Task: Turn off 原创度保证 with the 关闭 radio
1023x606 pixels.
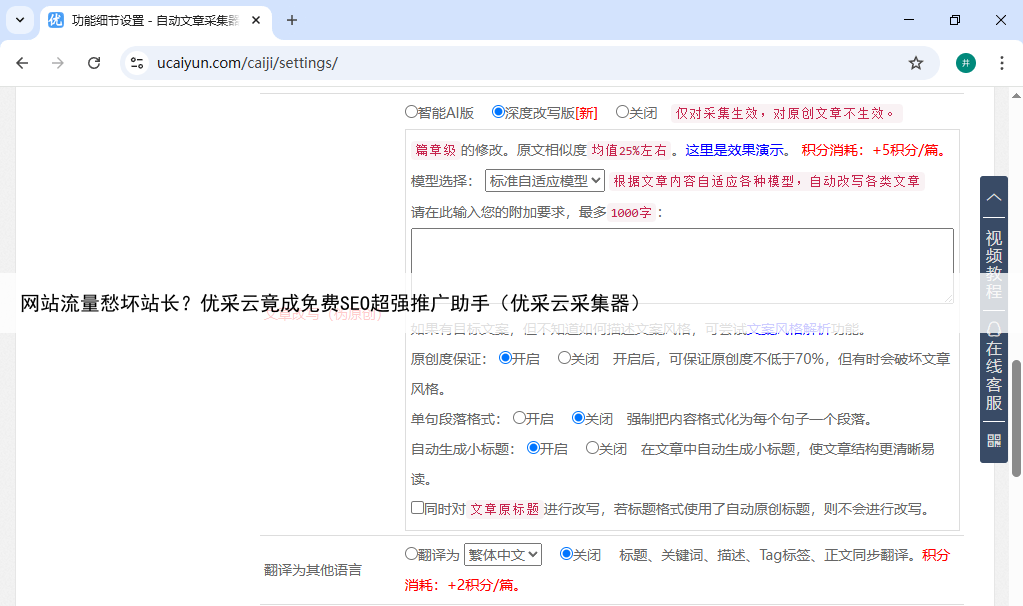Action: (565, 358)
